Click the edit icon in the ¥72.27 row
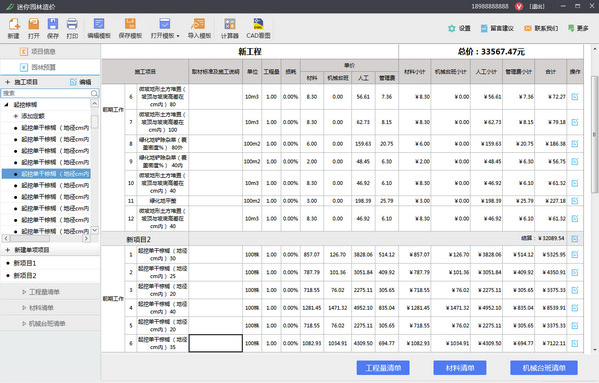 point(575,97)
